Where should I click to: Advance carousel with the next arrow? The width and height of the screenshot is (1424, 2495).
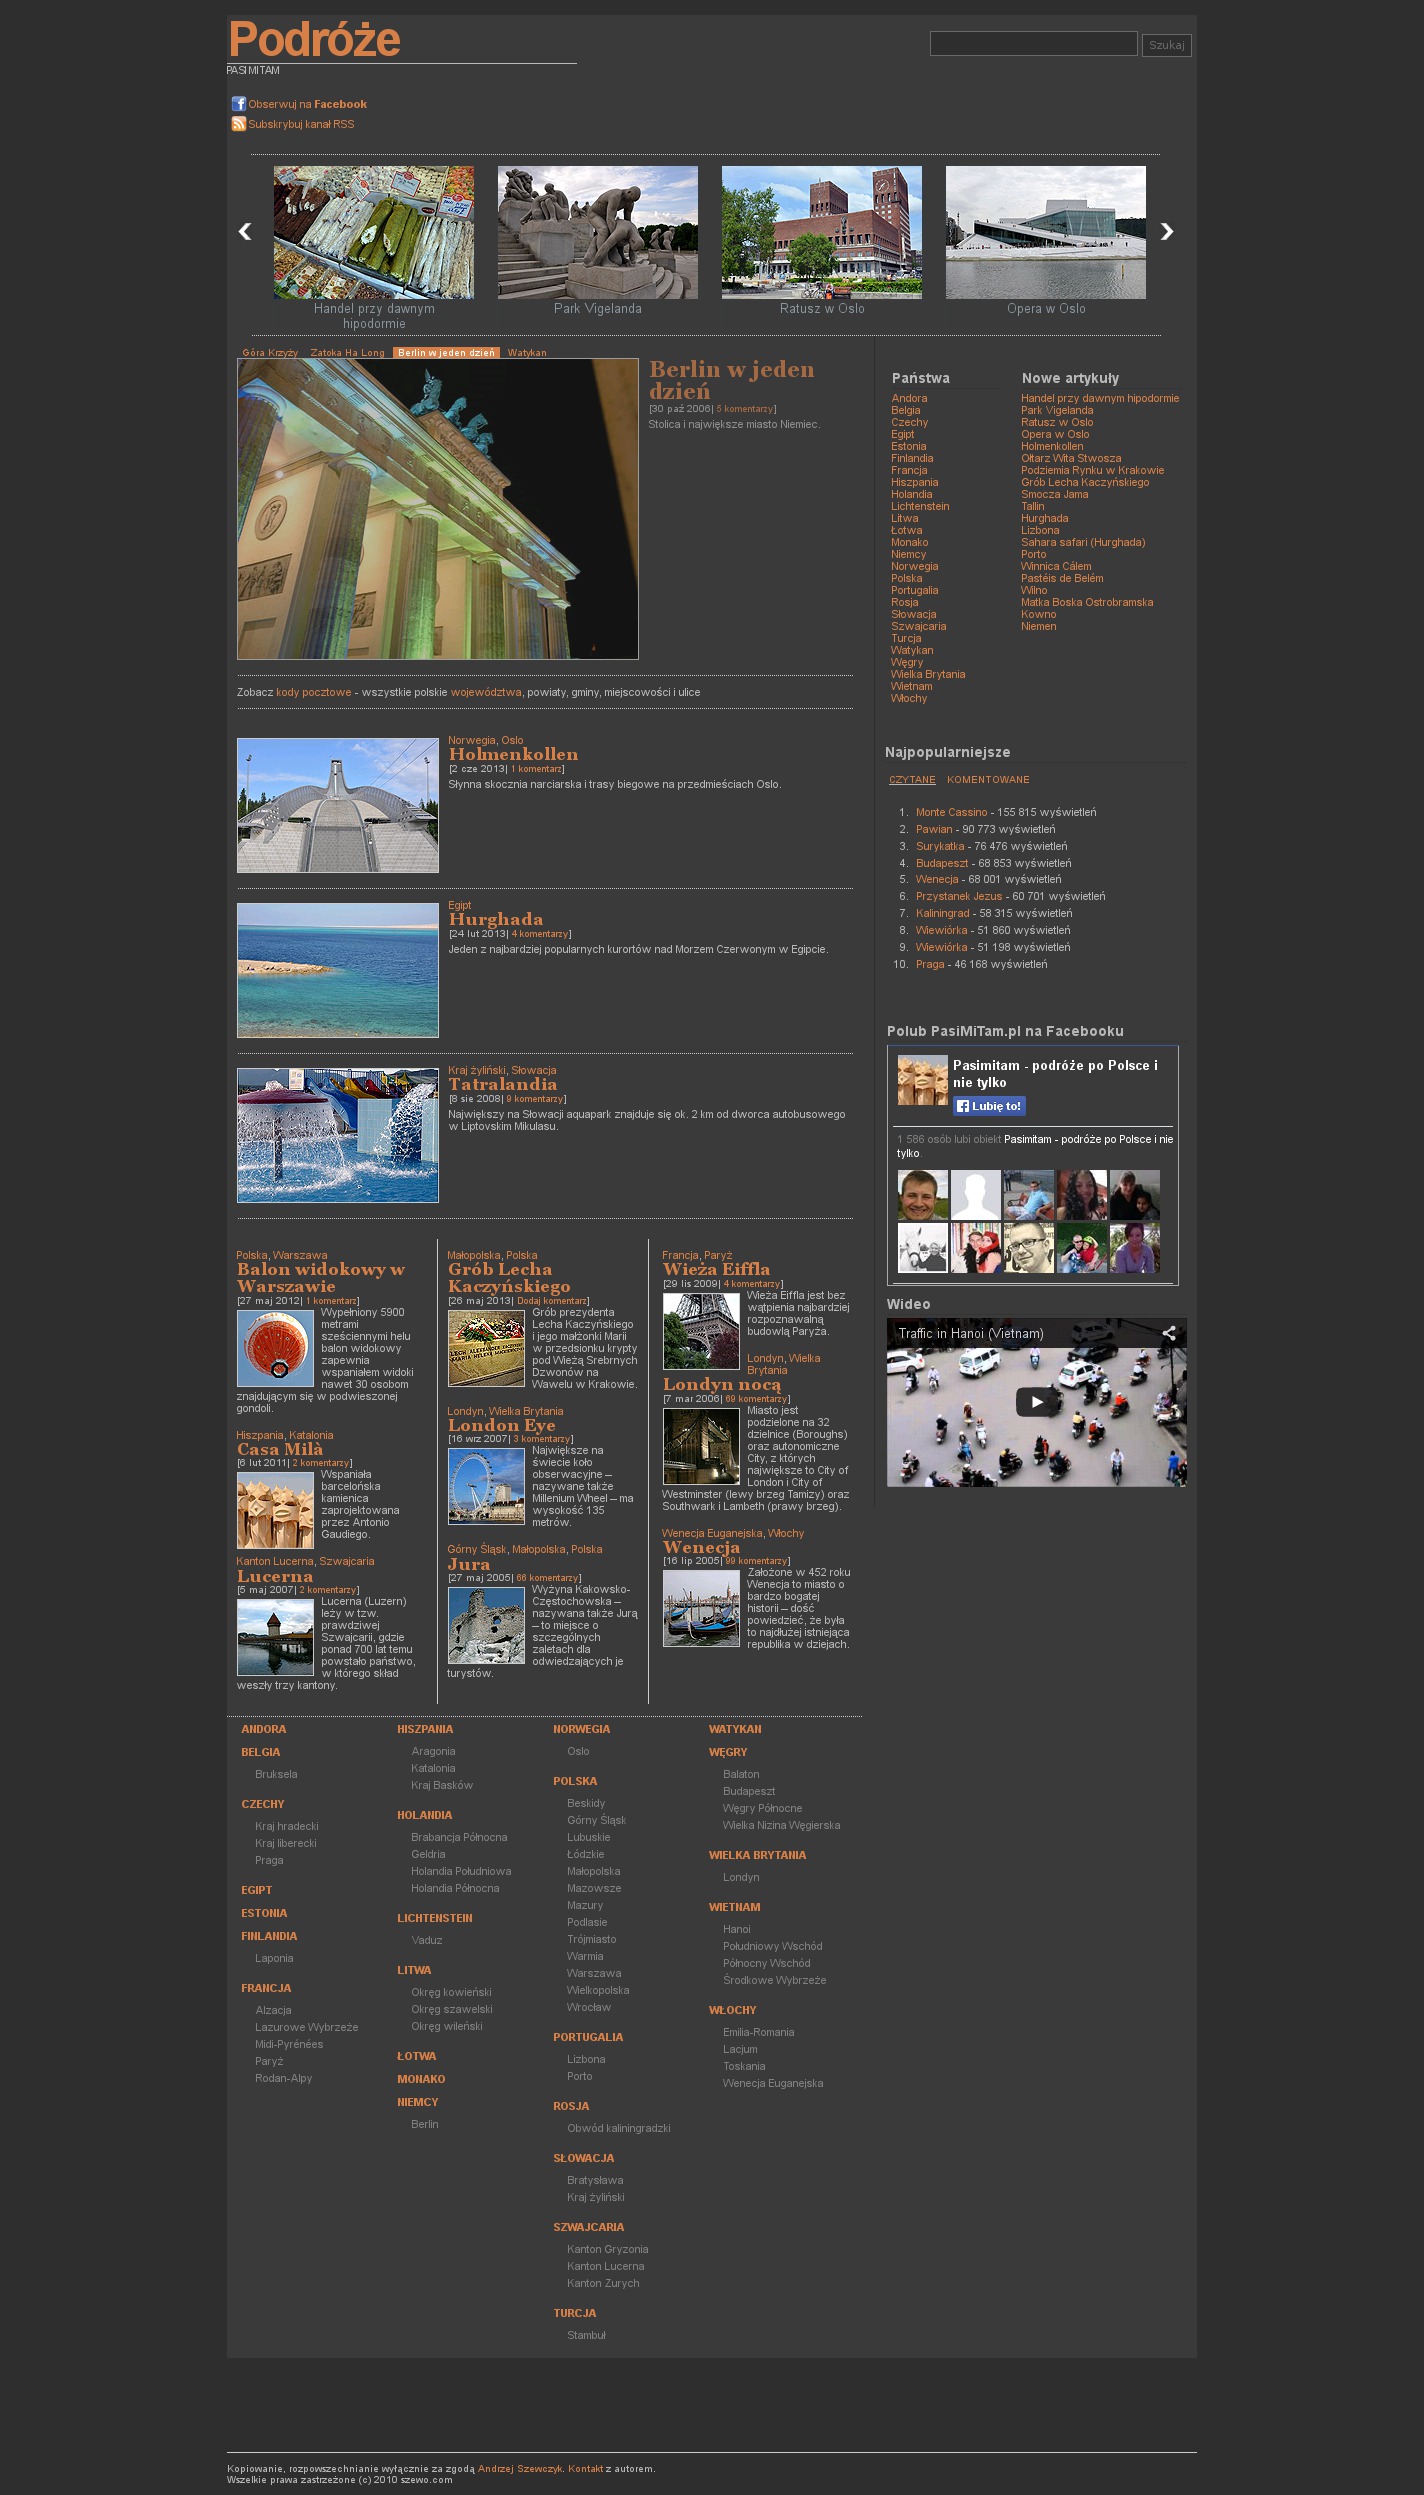(1166, 232)
